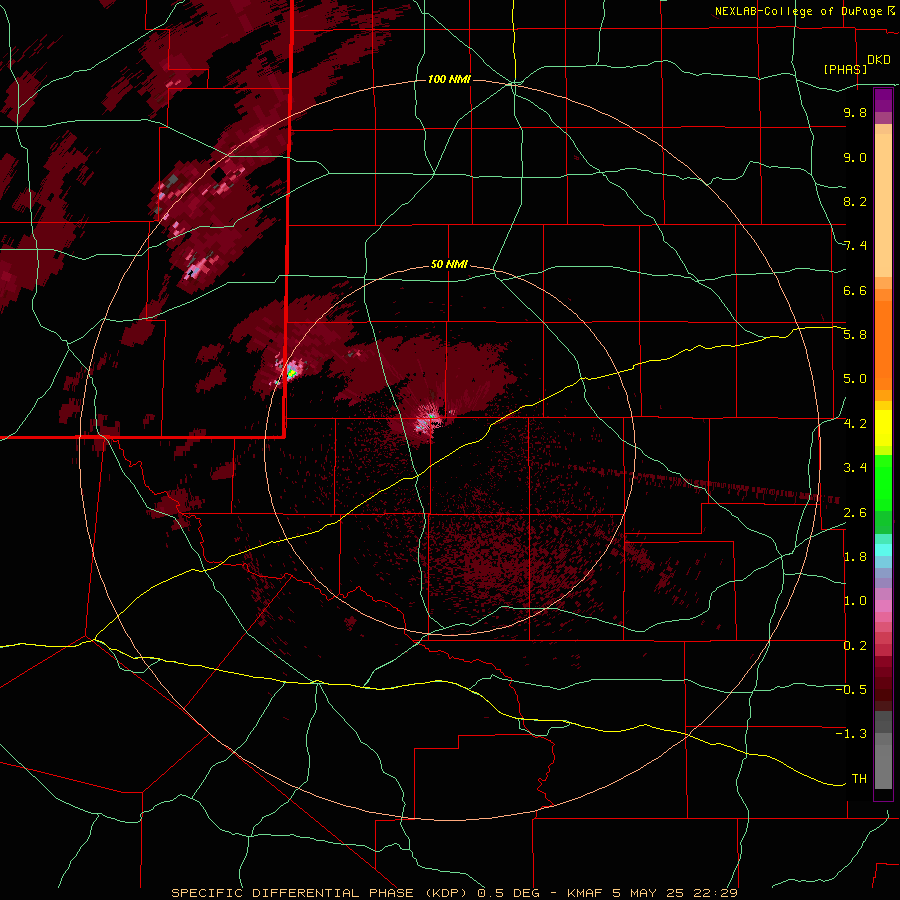
Task: Click the Specific Differential Phase (KDP) caption
Action: [x=319, y=893]
